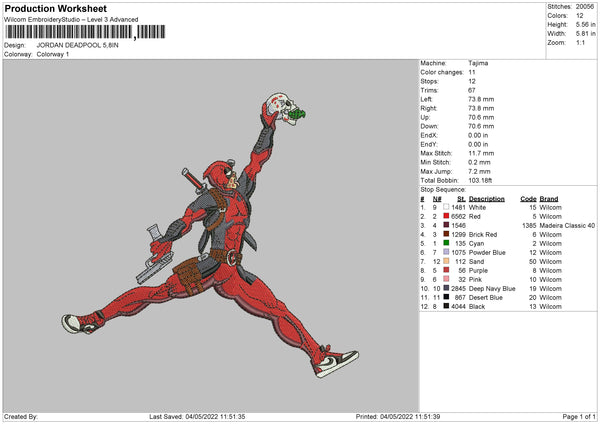This screenshot has width=600, height=424.
Task: Click the Height value 5.56 in
Action: coord(585,24)
